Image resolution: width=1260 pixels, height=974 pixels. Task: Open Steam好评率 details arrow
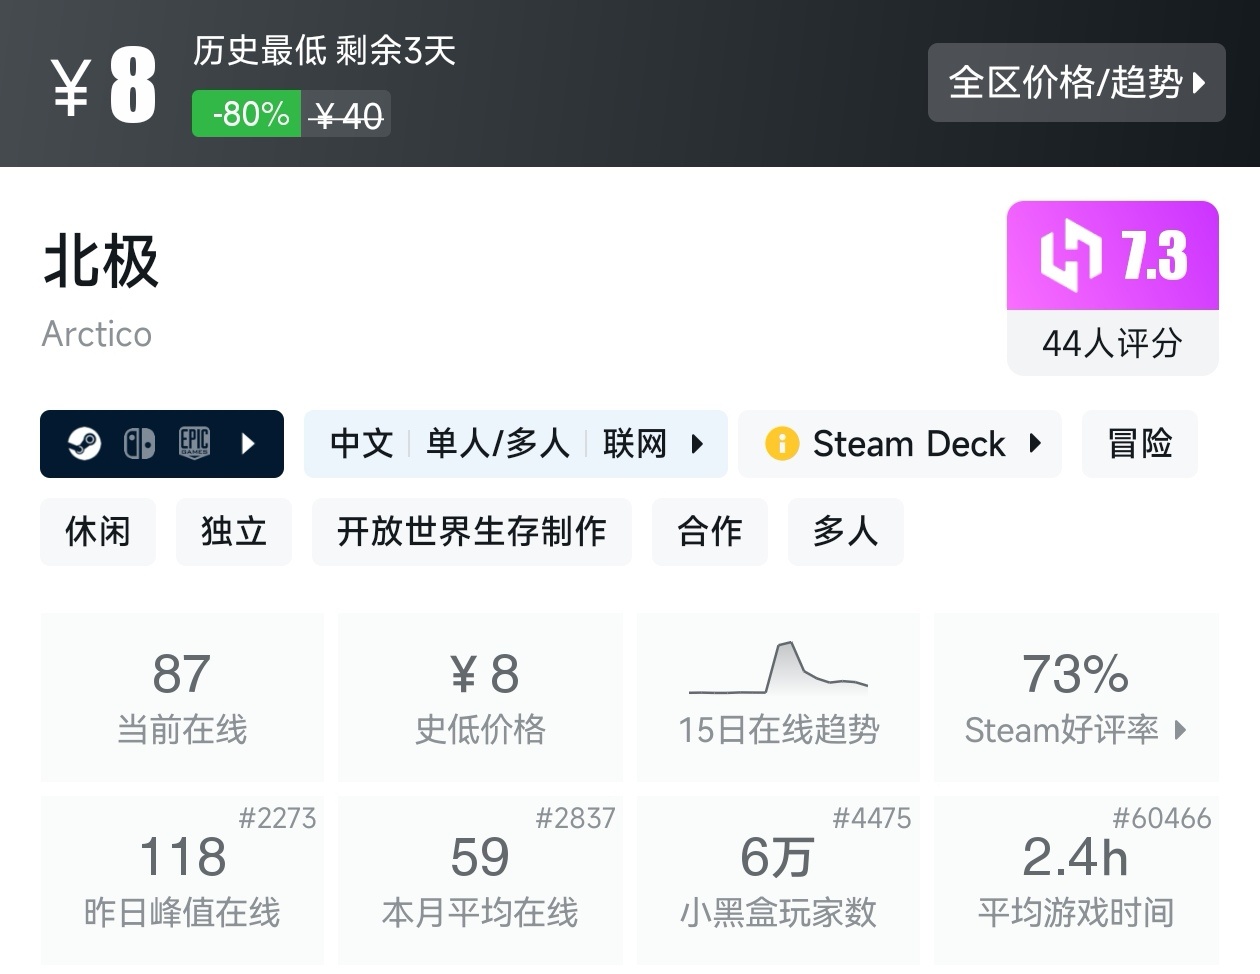click(x=1182, y=731)
